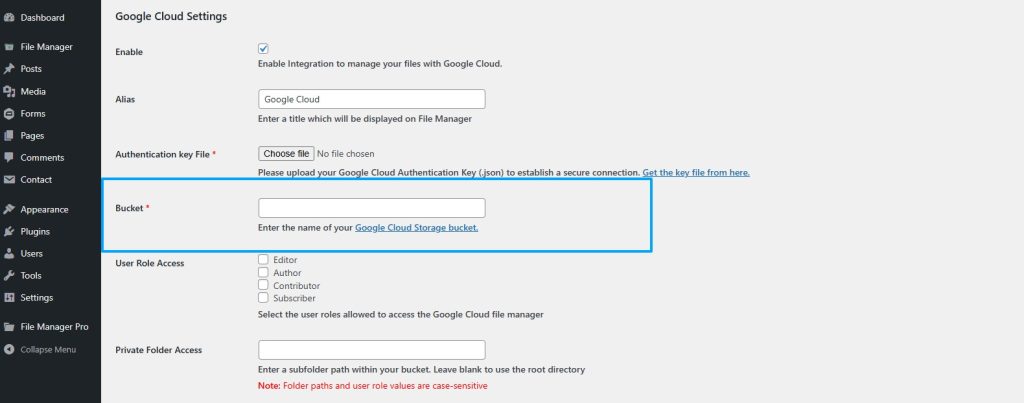Click the Authentication key File label
Image resolution: width=1024 pixels, height=403 pixels.
click(165, 155)
